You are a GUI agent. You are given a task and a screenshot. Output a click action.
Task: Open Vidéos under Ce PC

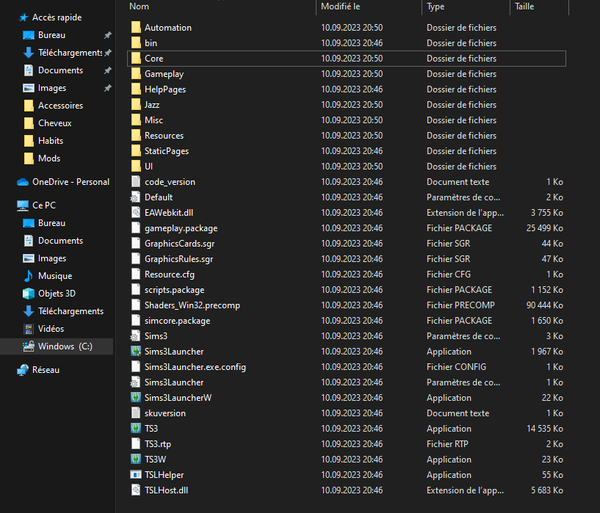tap(51, 329)
